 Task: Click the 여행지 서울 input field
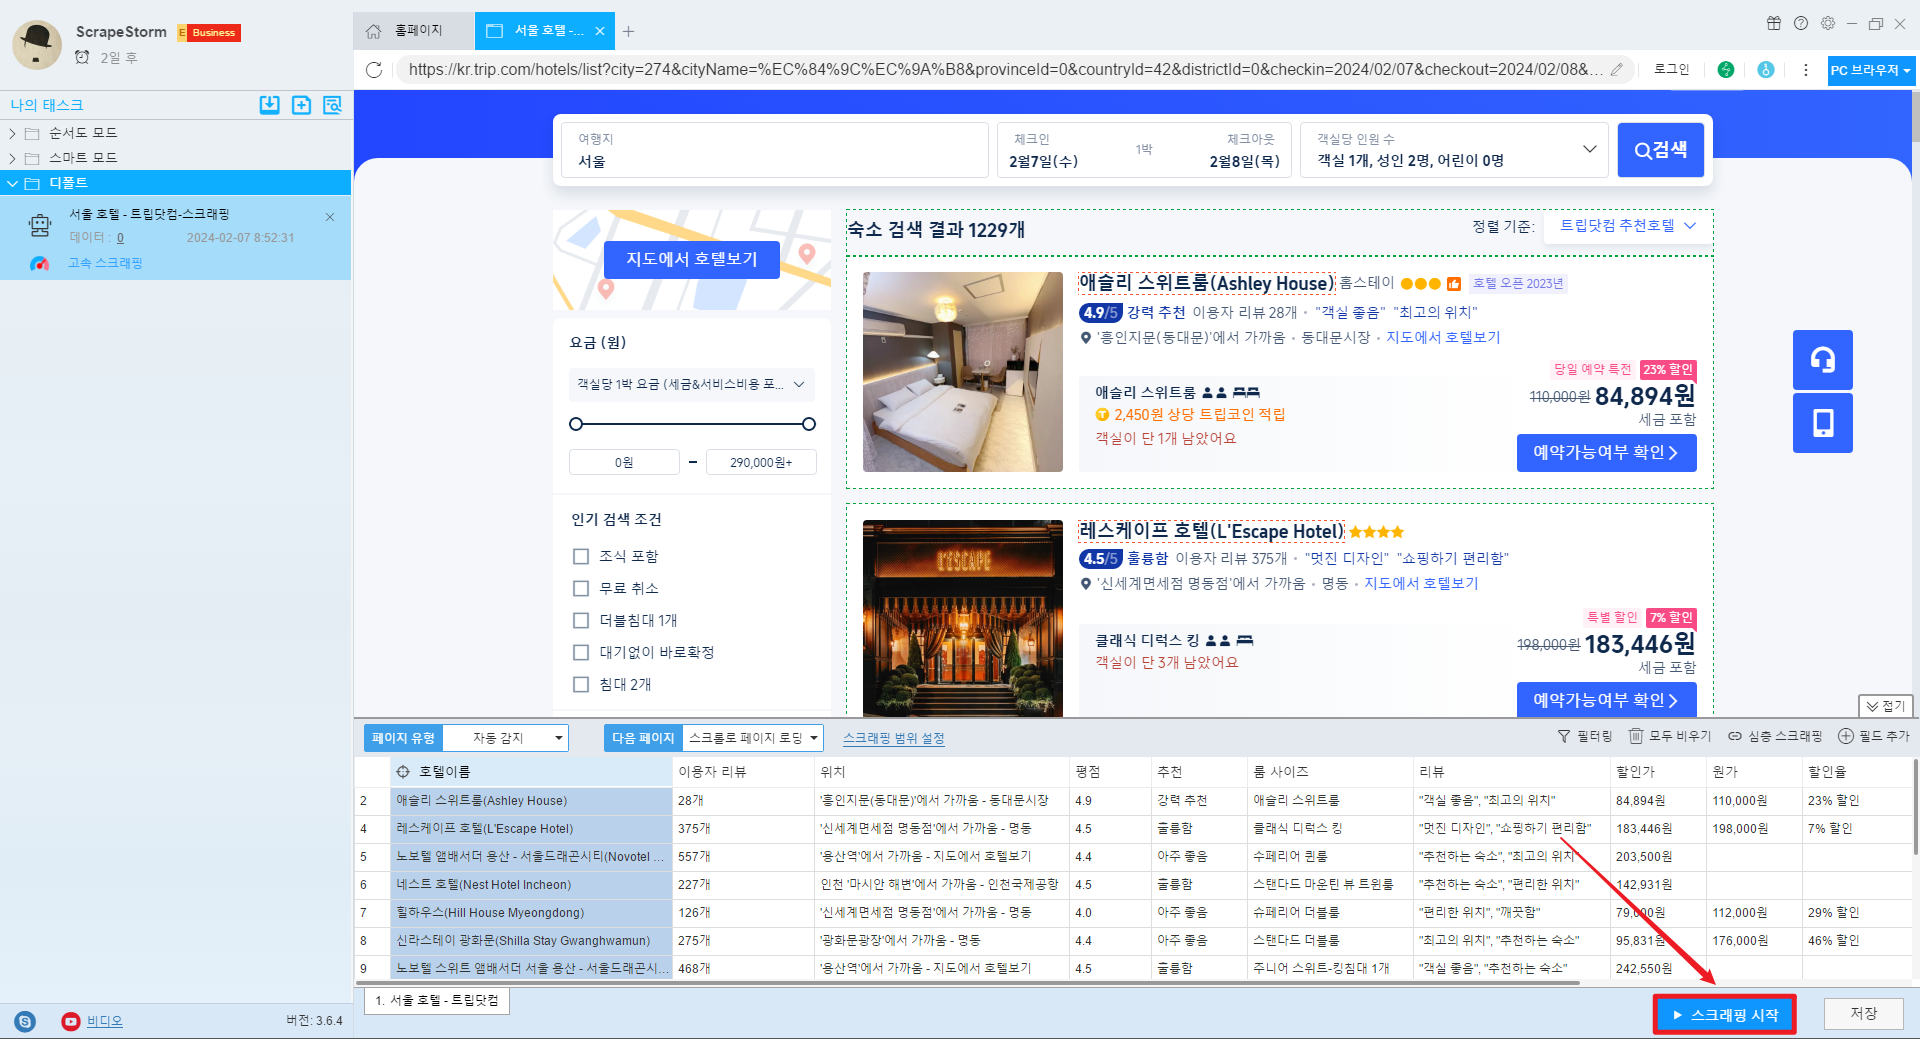[x=775, y=150]
